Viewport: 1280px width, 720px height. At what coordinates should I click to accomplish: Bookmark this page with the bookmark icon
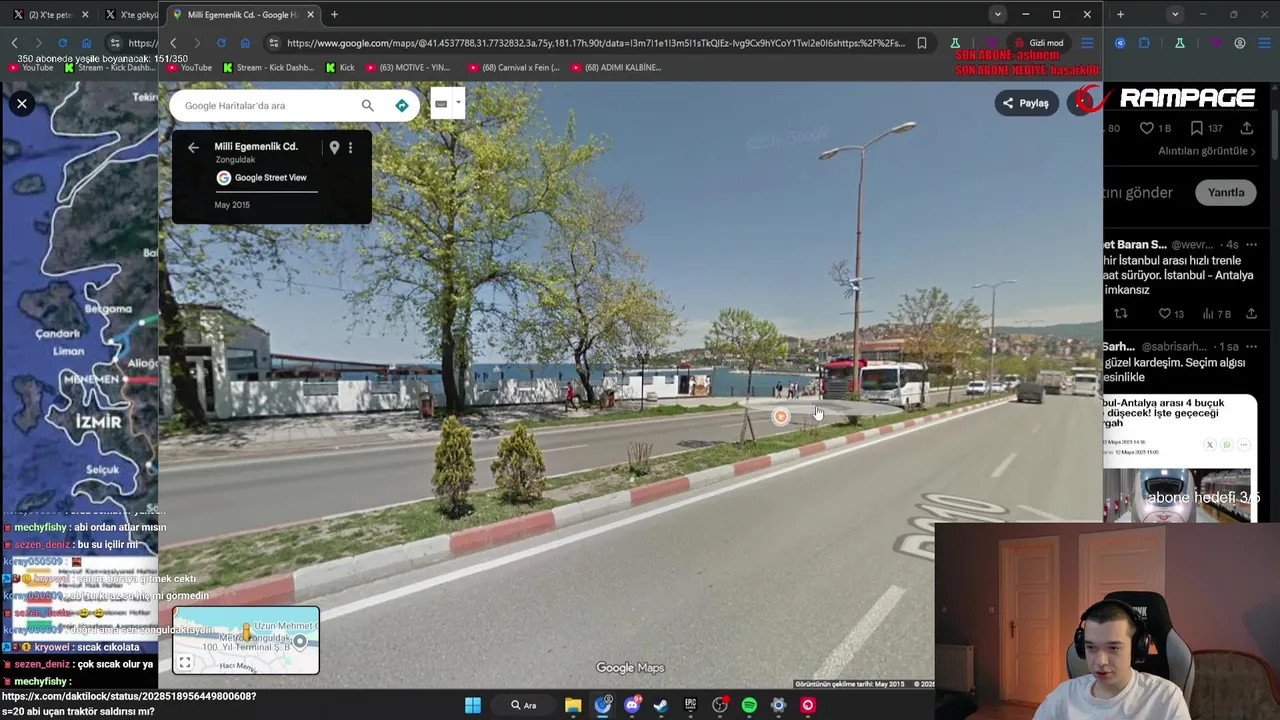pyautogui.click(x=922, y=43)
